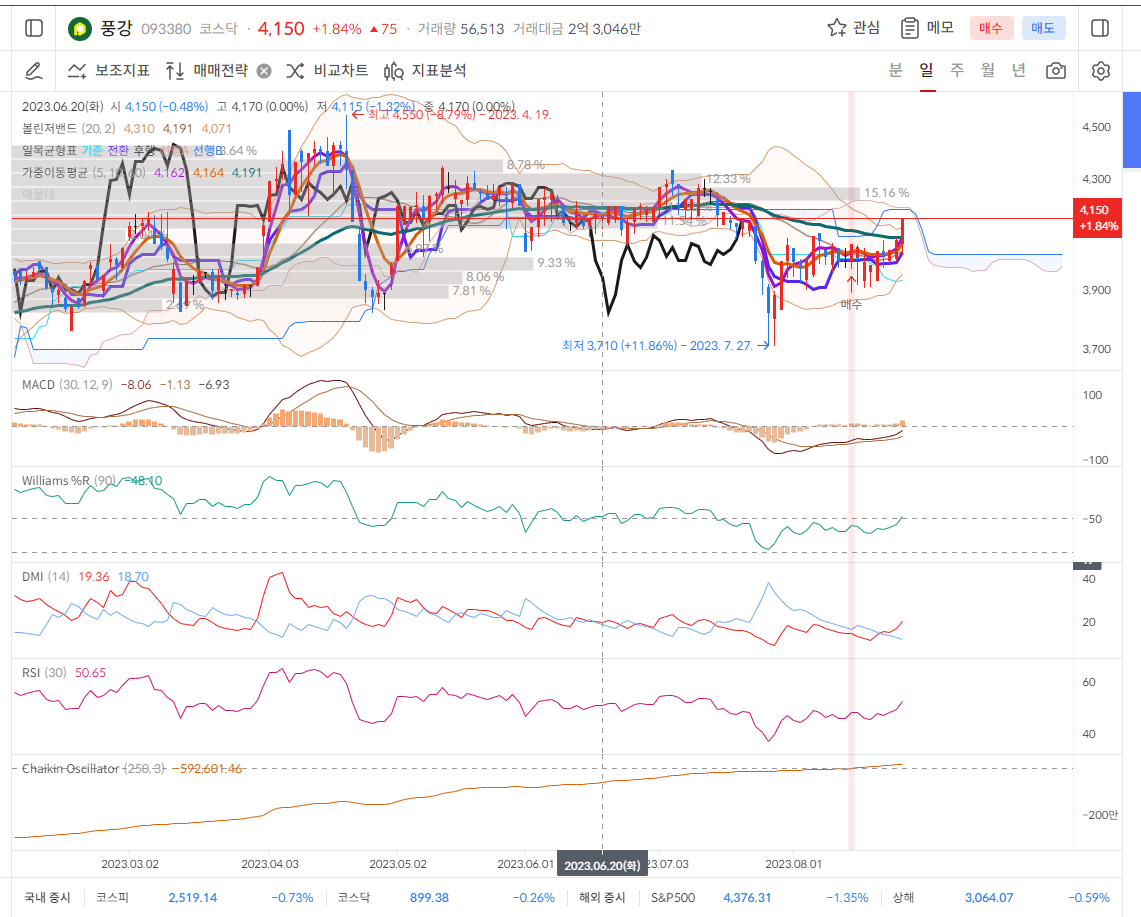1141x917 pixels.
Task: Click the 거래량 56,513 volume text
Action: (x=461, y=28)
